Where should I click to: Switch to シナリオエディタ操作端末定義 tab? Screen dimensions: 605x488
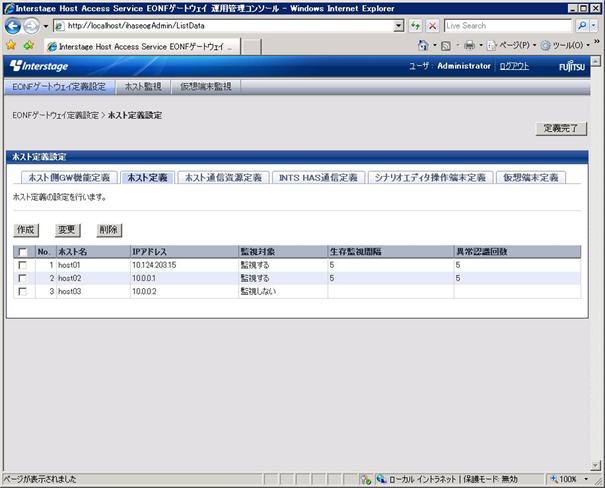pos(430,177)
